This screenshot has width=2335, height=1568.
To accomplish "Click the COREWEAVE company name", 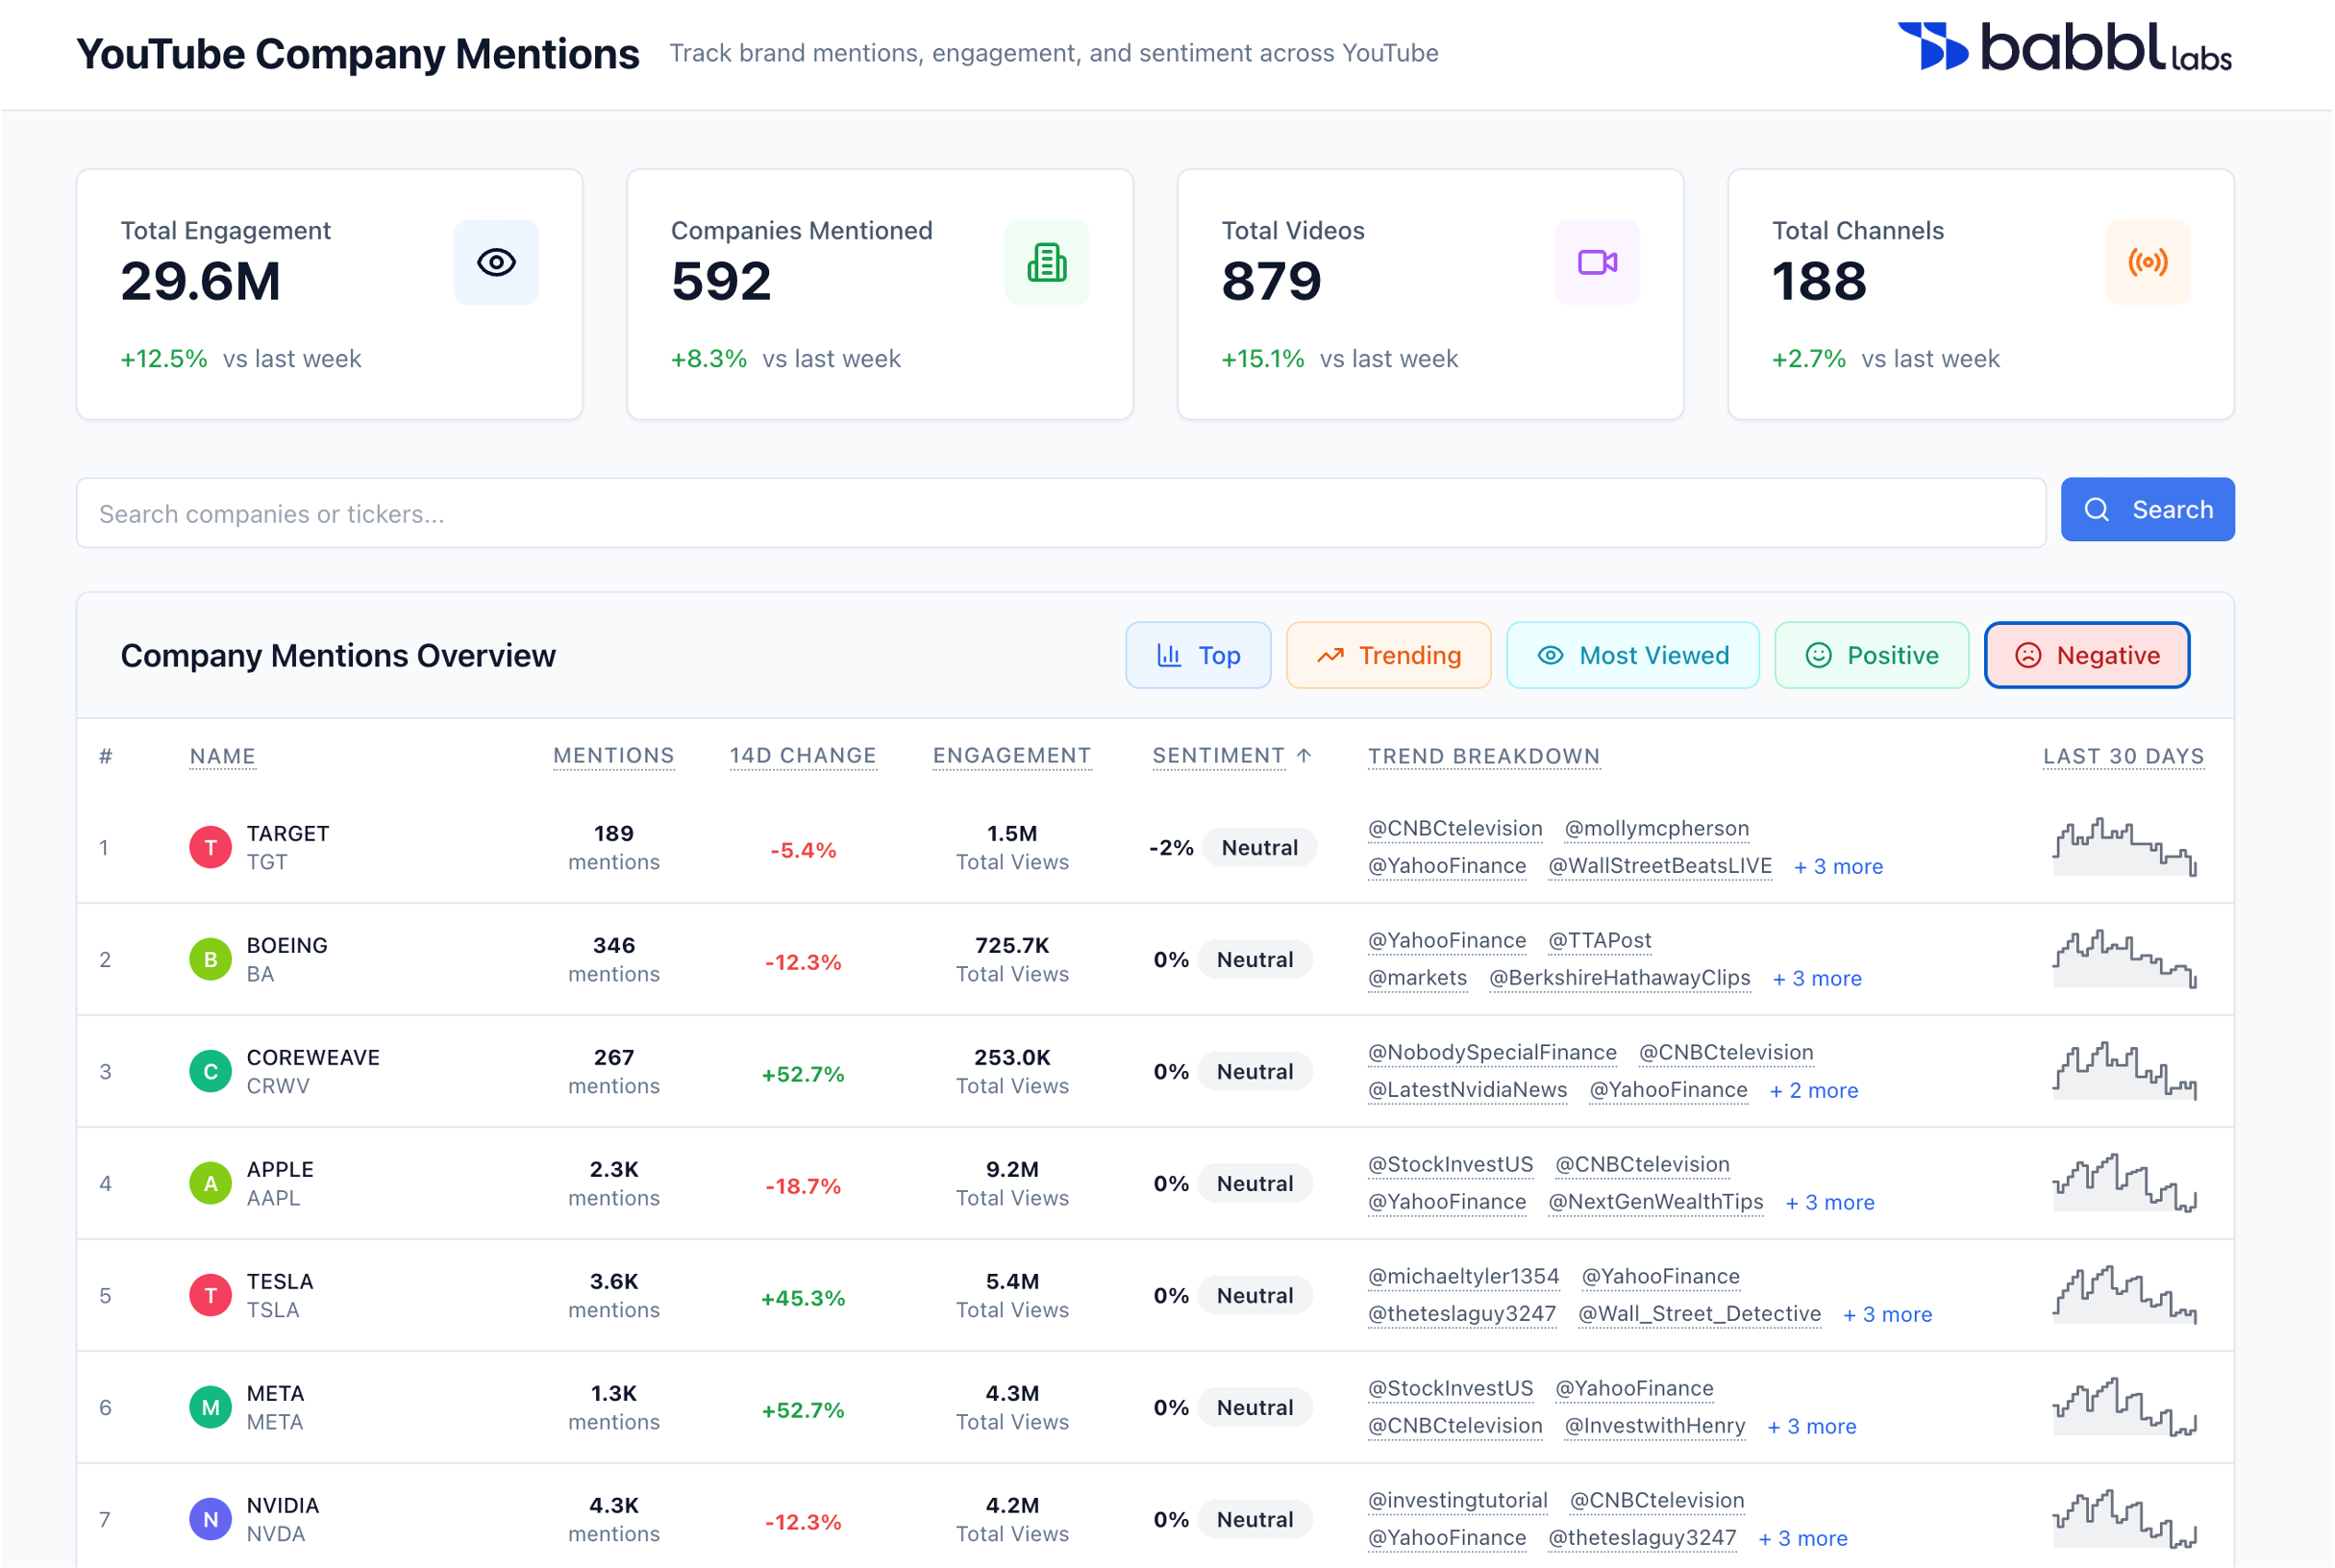I will pyautogui.click(x=313, y=1057).
